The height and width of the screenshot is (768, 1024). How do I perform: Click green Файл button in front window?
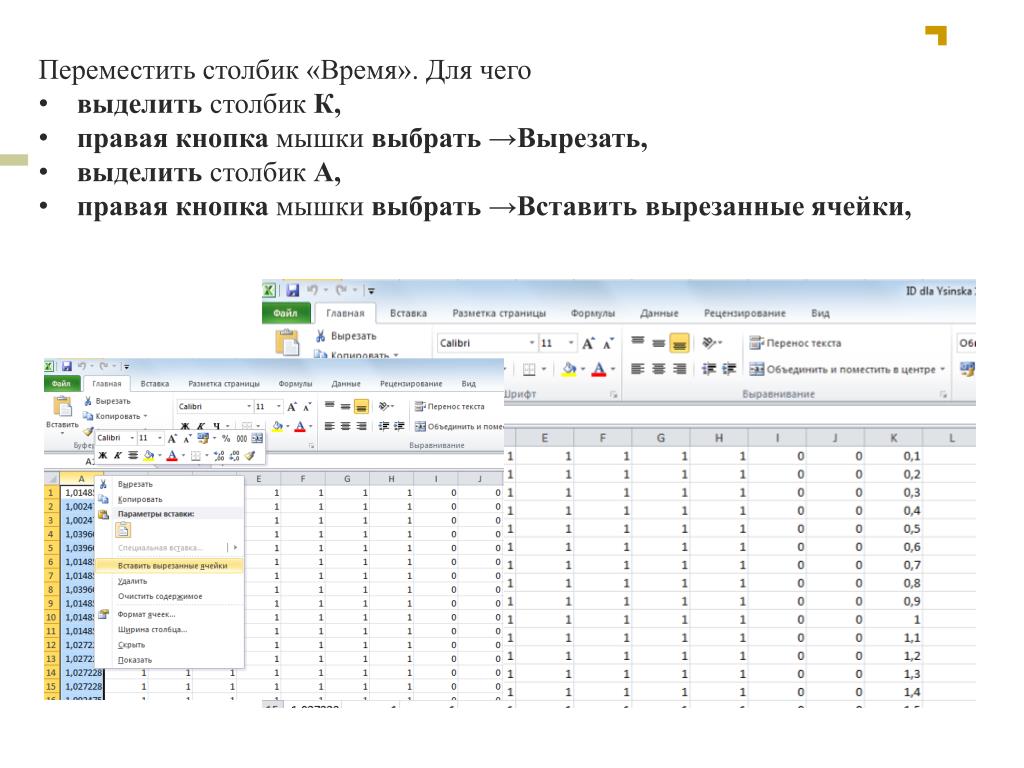click(61, 383)
